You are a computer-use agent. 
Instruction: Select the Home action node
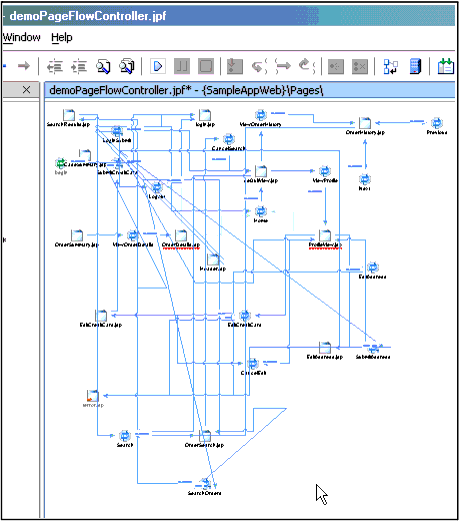261,211
